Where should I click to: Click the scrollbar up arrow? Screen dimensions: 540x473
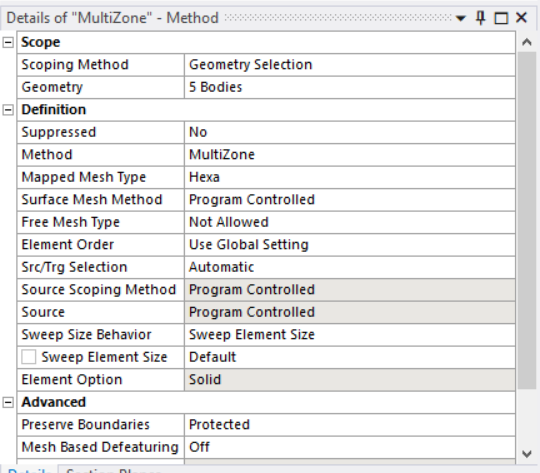pyautogui.click(x=527, y=42)
